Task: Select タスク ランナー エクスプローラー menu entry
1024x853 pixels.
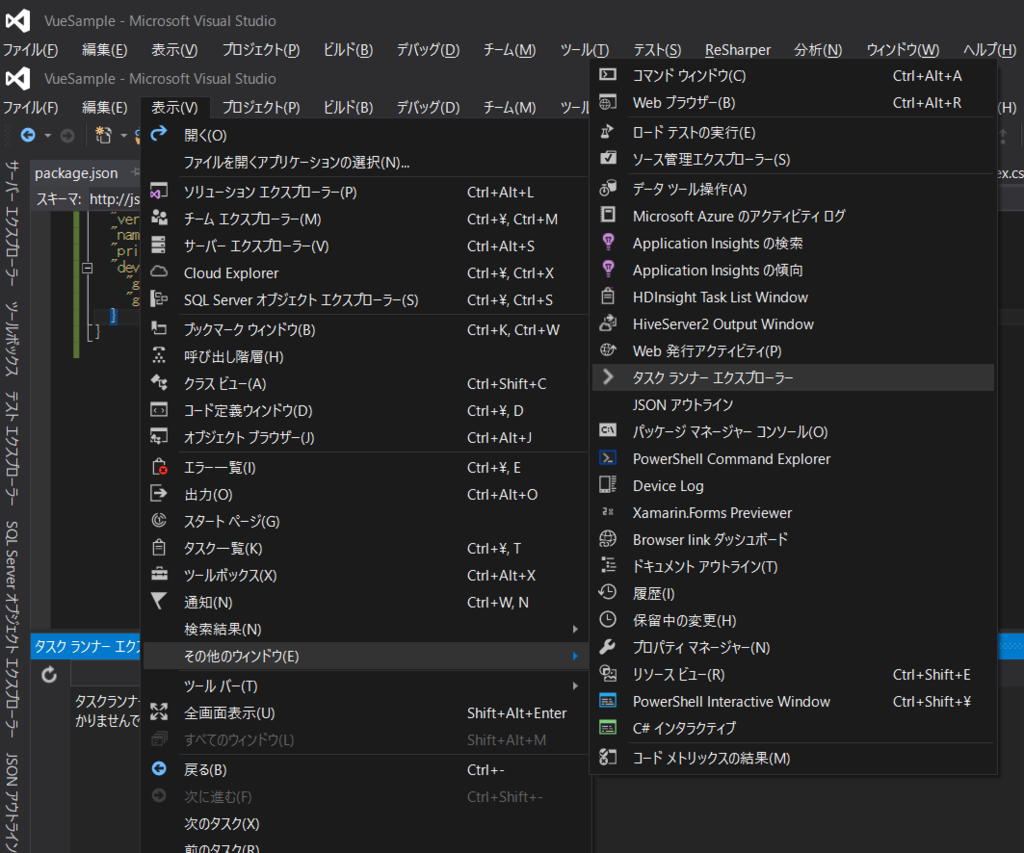Action: [793, 378]
